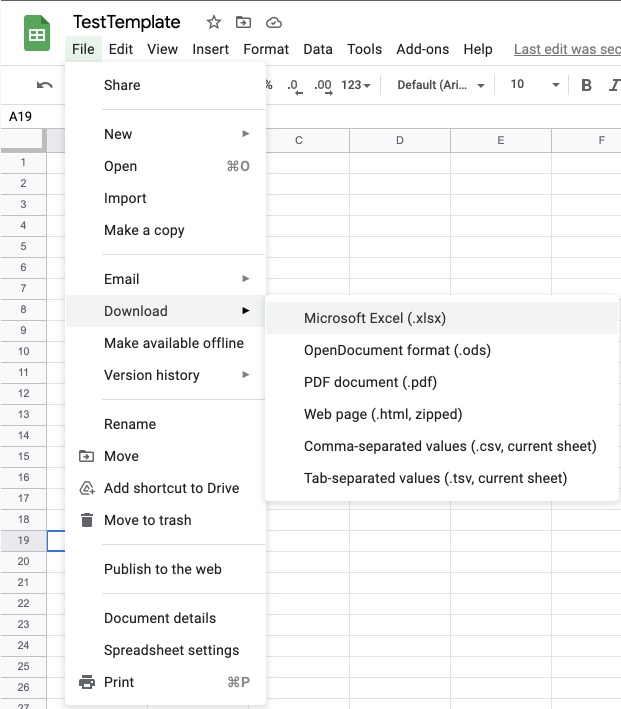Open the Default (Ari...) font dropdown

441,85
